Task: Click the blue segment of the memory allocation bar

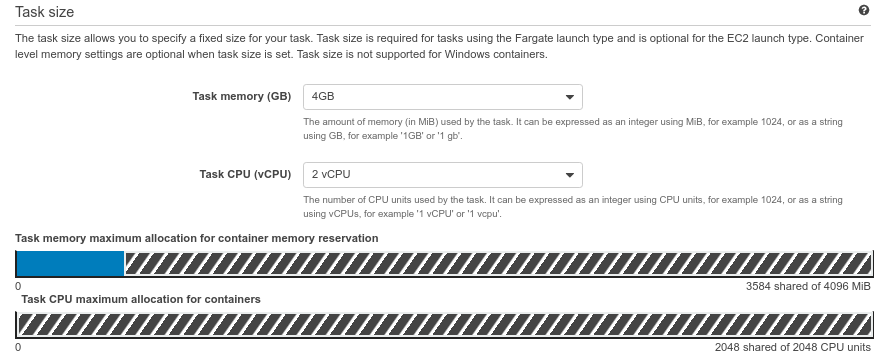Action: pyautogui.click(x=70, y=264)
